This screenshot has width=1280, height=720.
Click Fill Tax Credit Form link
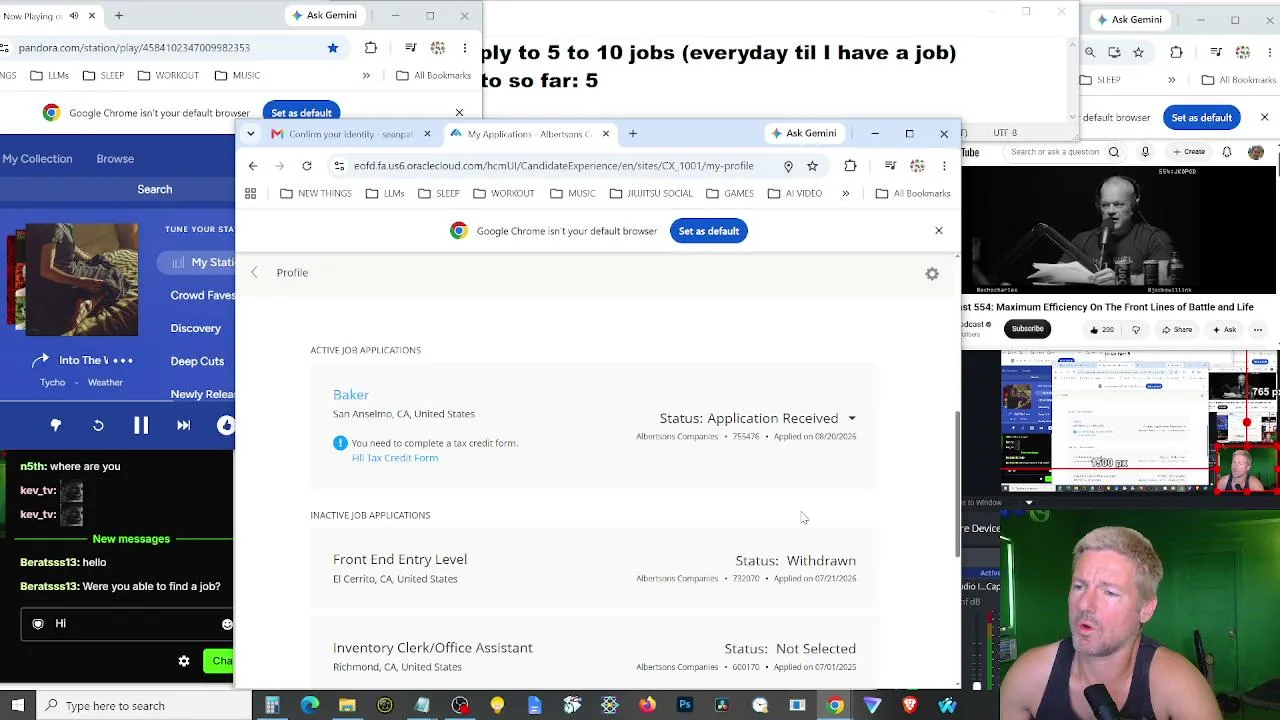395,458
